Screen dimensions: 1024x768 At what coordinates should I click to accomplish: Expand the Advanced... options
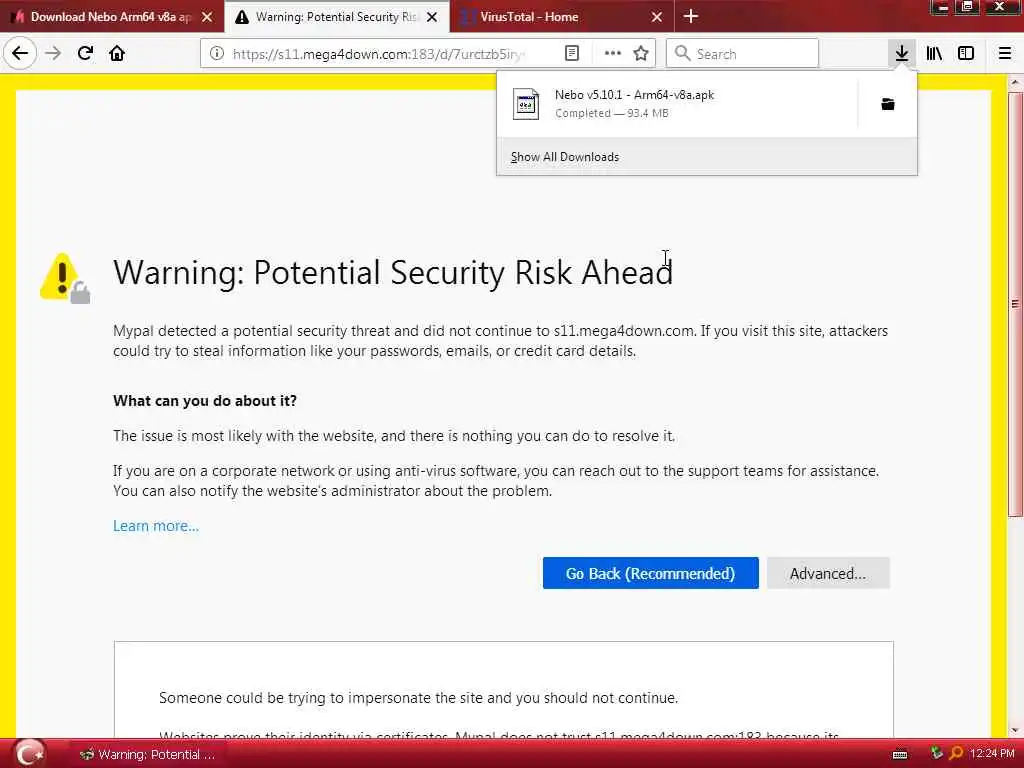tap(828, 573)
